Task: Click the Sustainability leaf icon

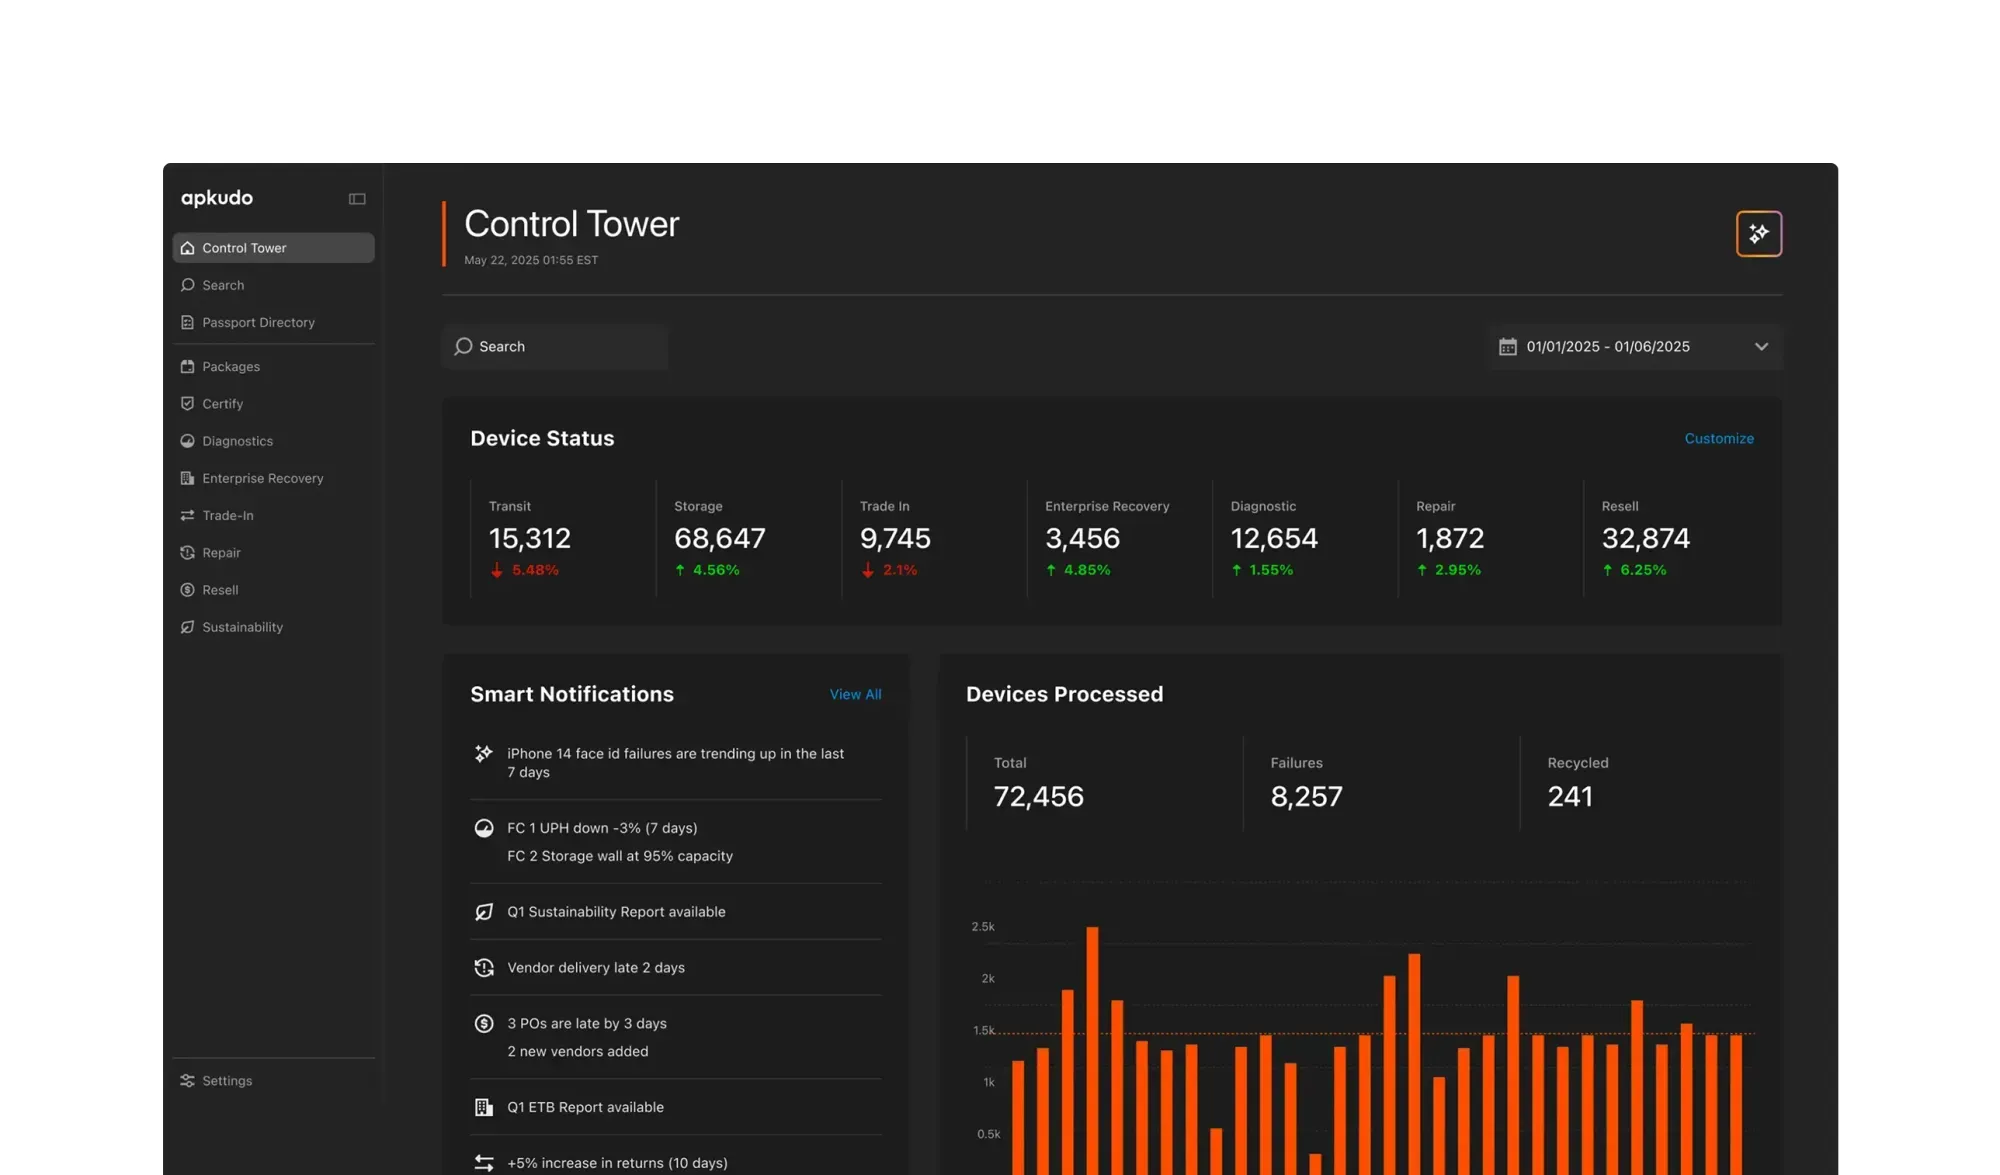Action: click(187, 627)
